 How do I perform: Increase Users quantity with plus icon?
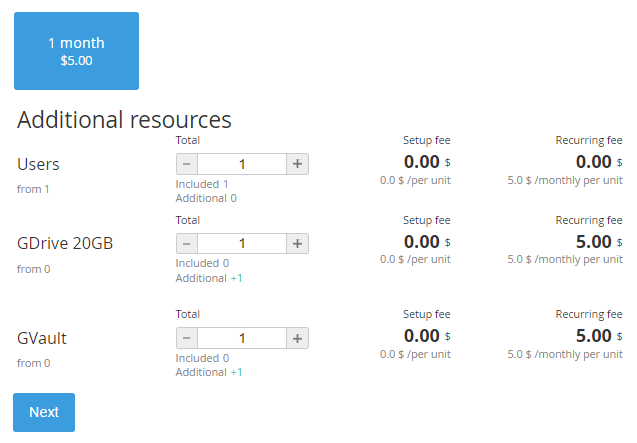(297, 164)
